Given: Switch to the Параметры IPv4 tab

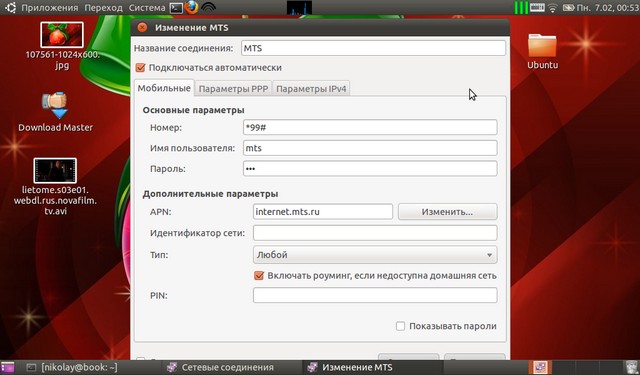Looking at the screenshot, I should click(311, 89).
